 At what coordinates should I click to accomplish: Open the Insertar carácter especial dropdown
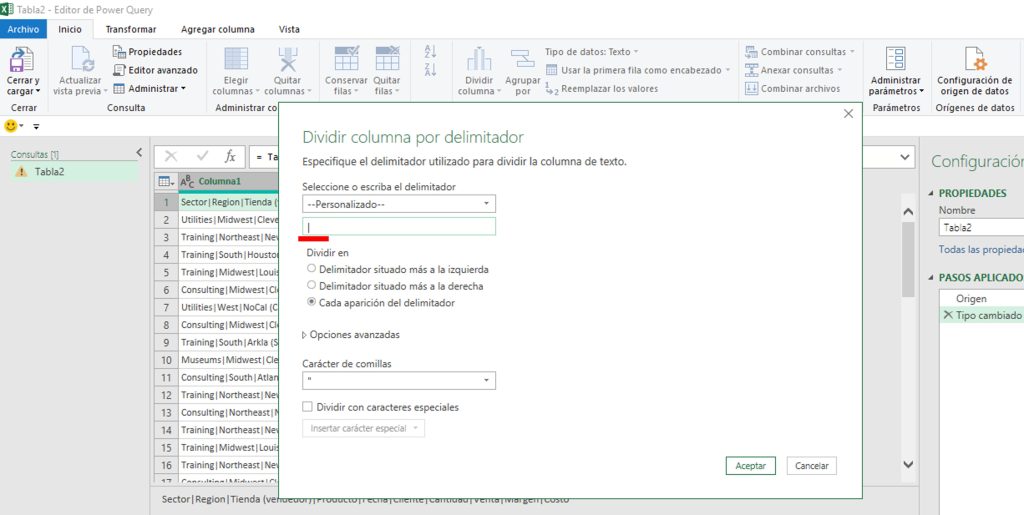pyautogui.click(x=363, y=428)
